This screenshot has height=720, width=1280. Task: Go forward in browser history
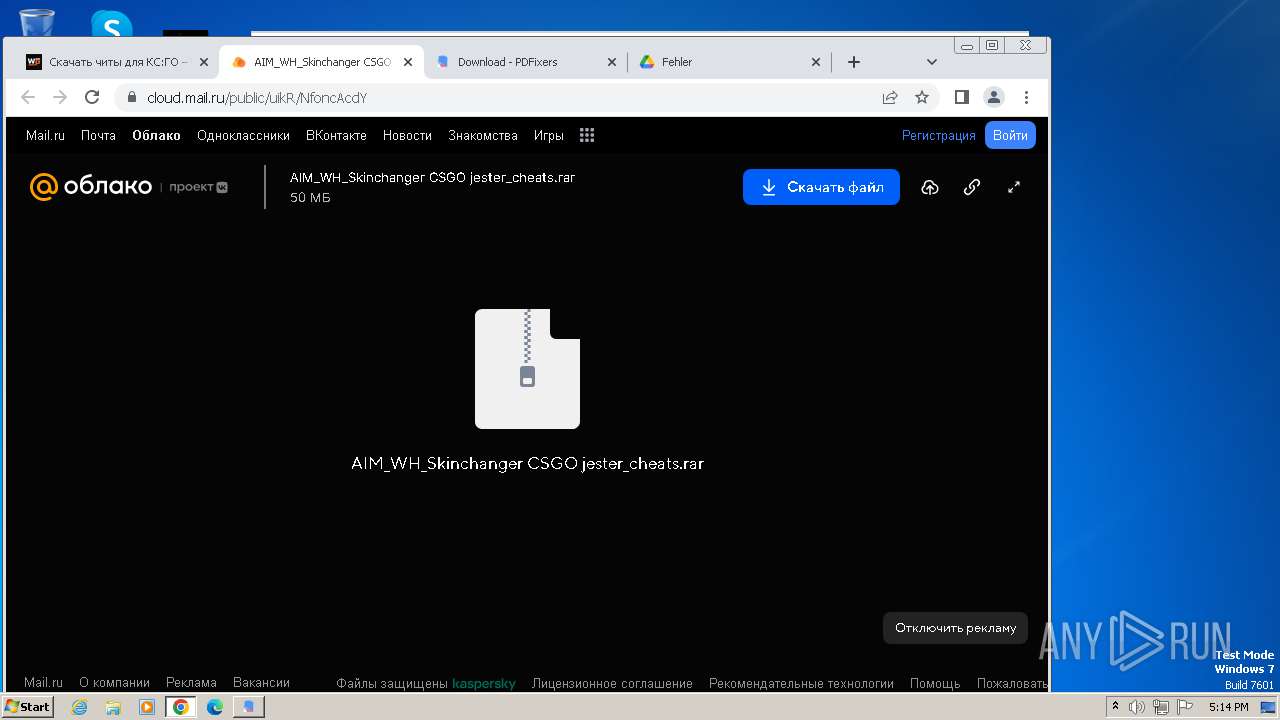60,97
